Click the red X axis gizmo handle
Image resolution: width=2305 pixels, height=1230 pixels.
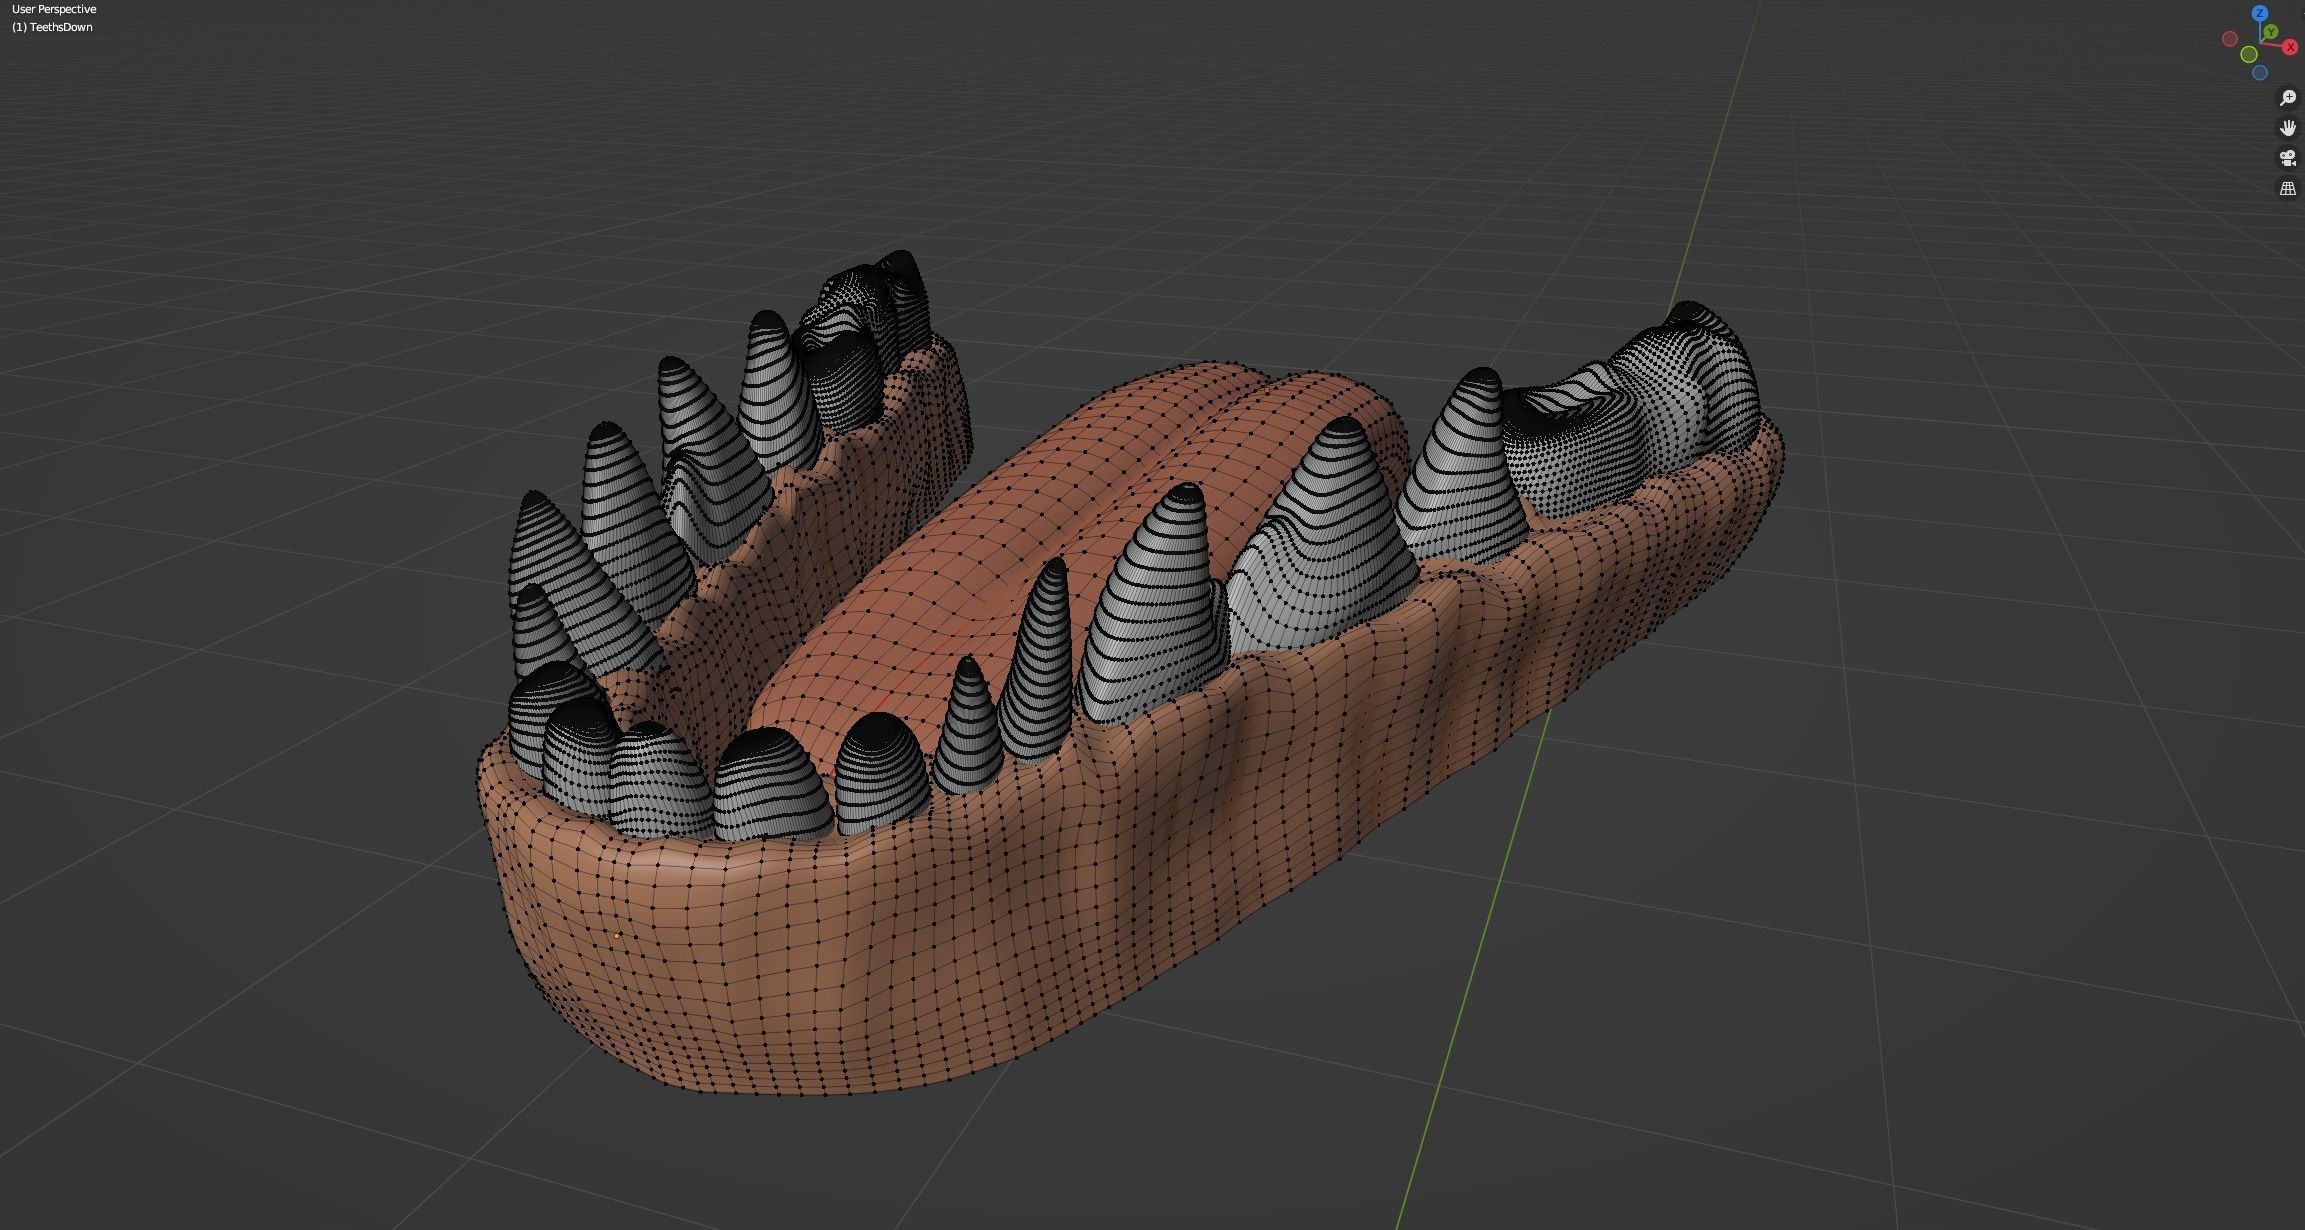point(2290,47)
